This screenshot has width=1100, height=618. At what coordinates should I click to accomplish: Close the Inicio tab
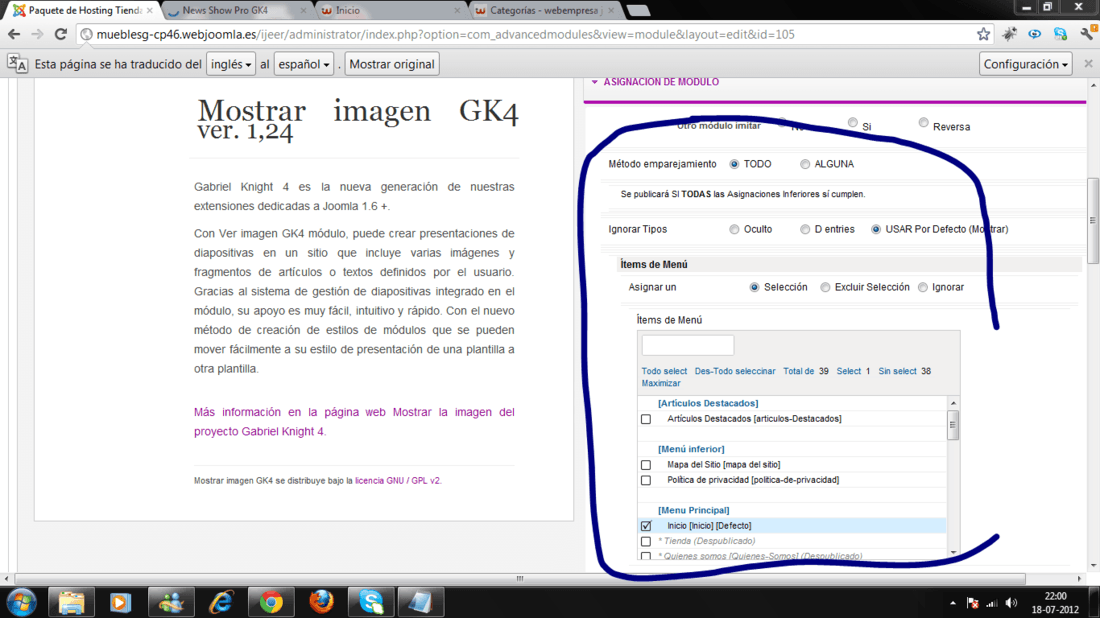coord(457,11)
